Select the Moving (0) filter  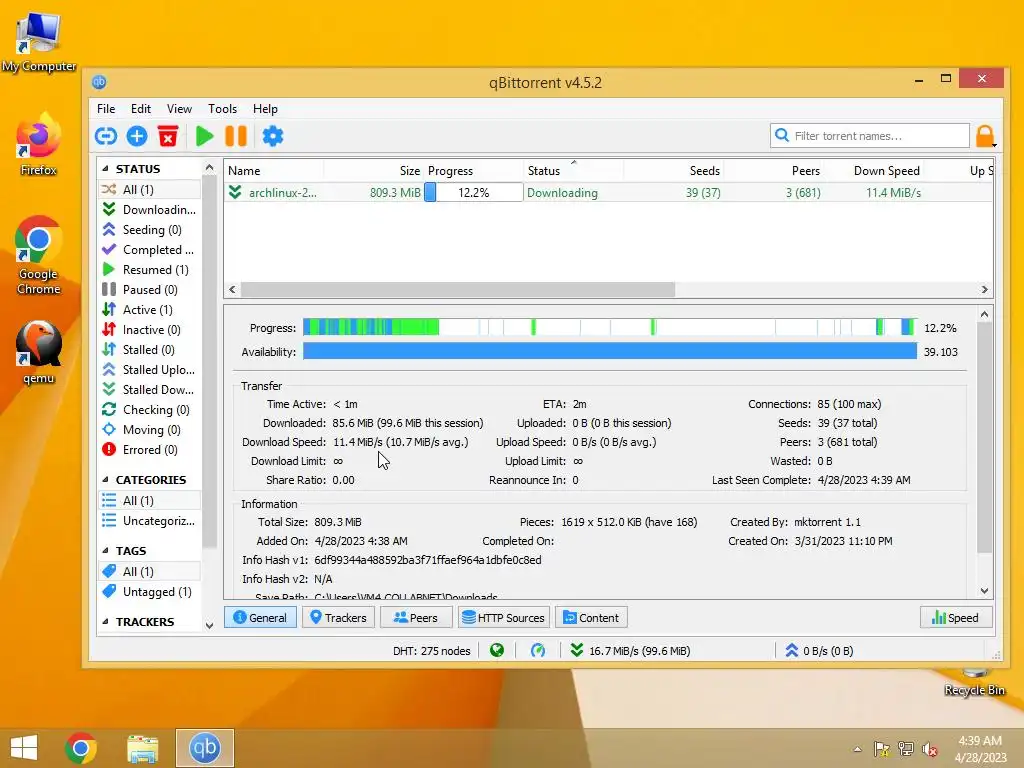coord(150,430)
